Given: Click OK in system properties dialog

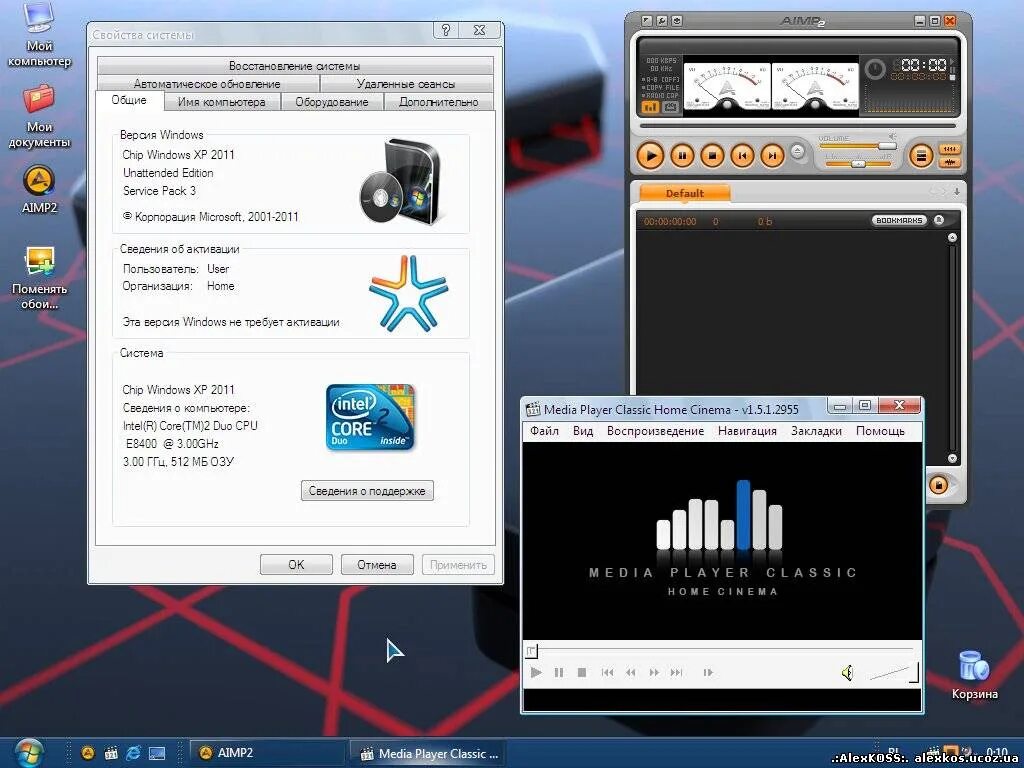Looking at the screenshot, I should pos(296,564).
